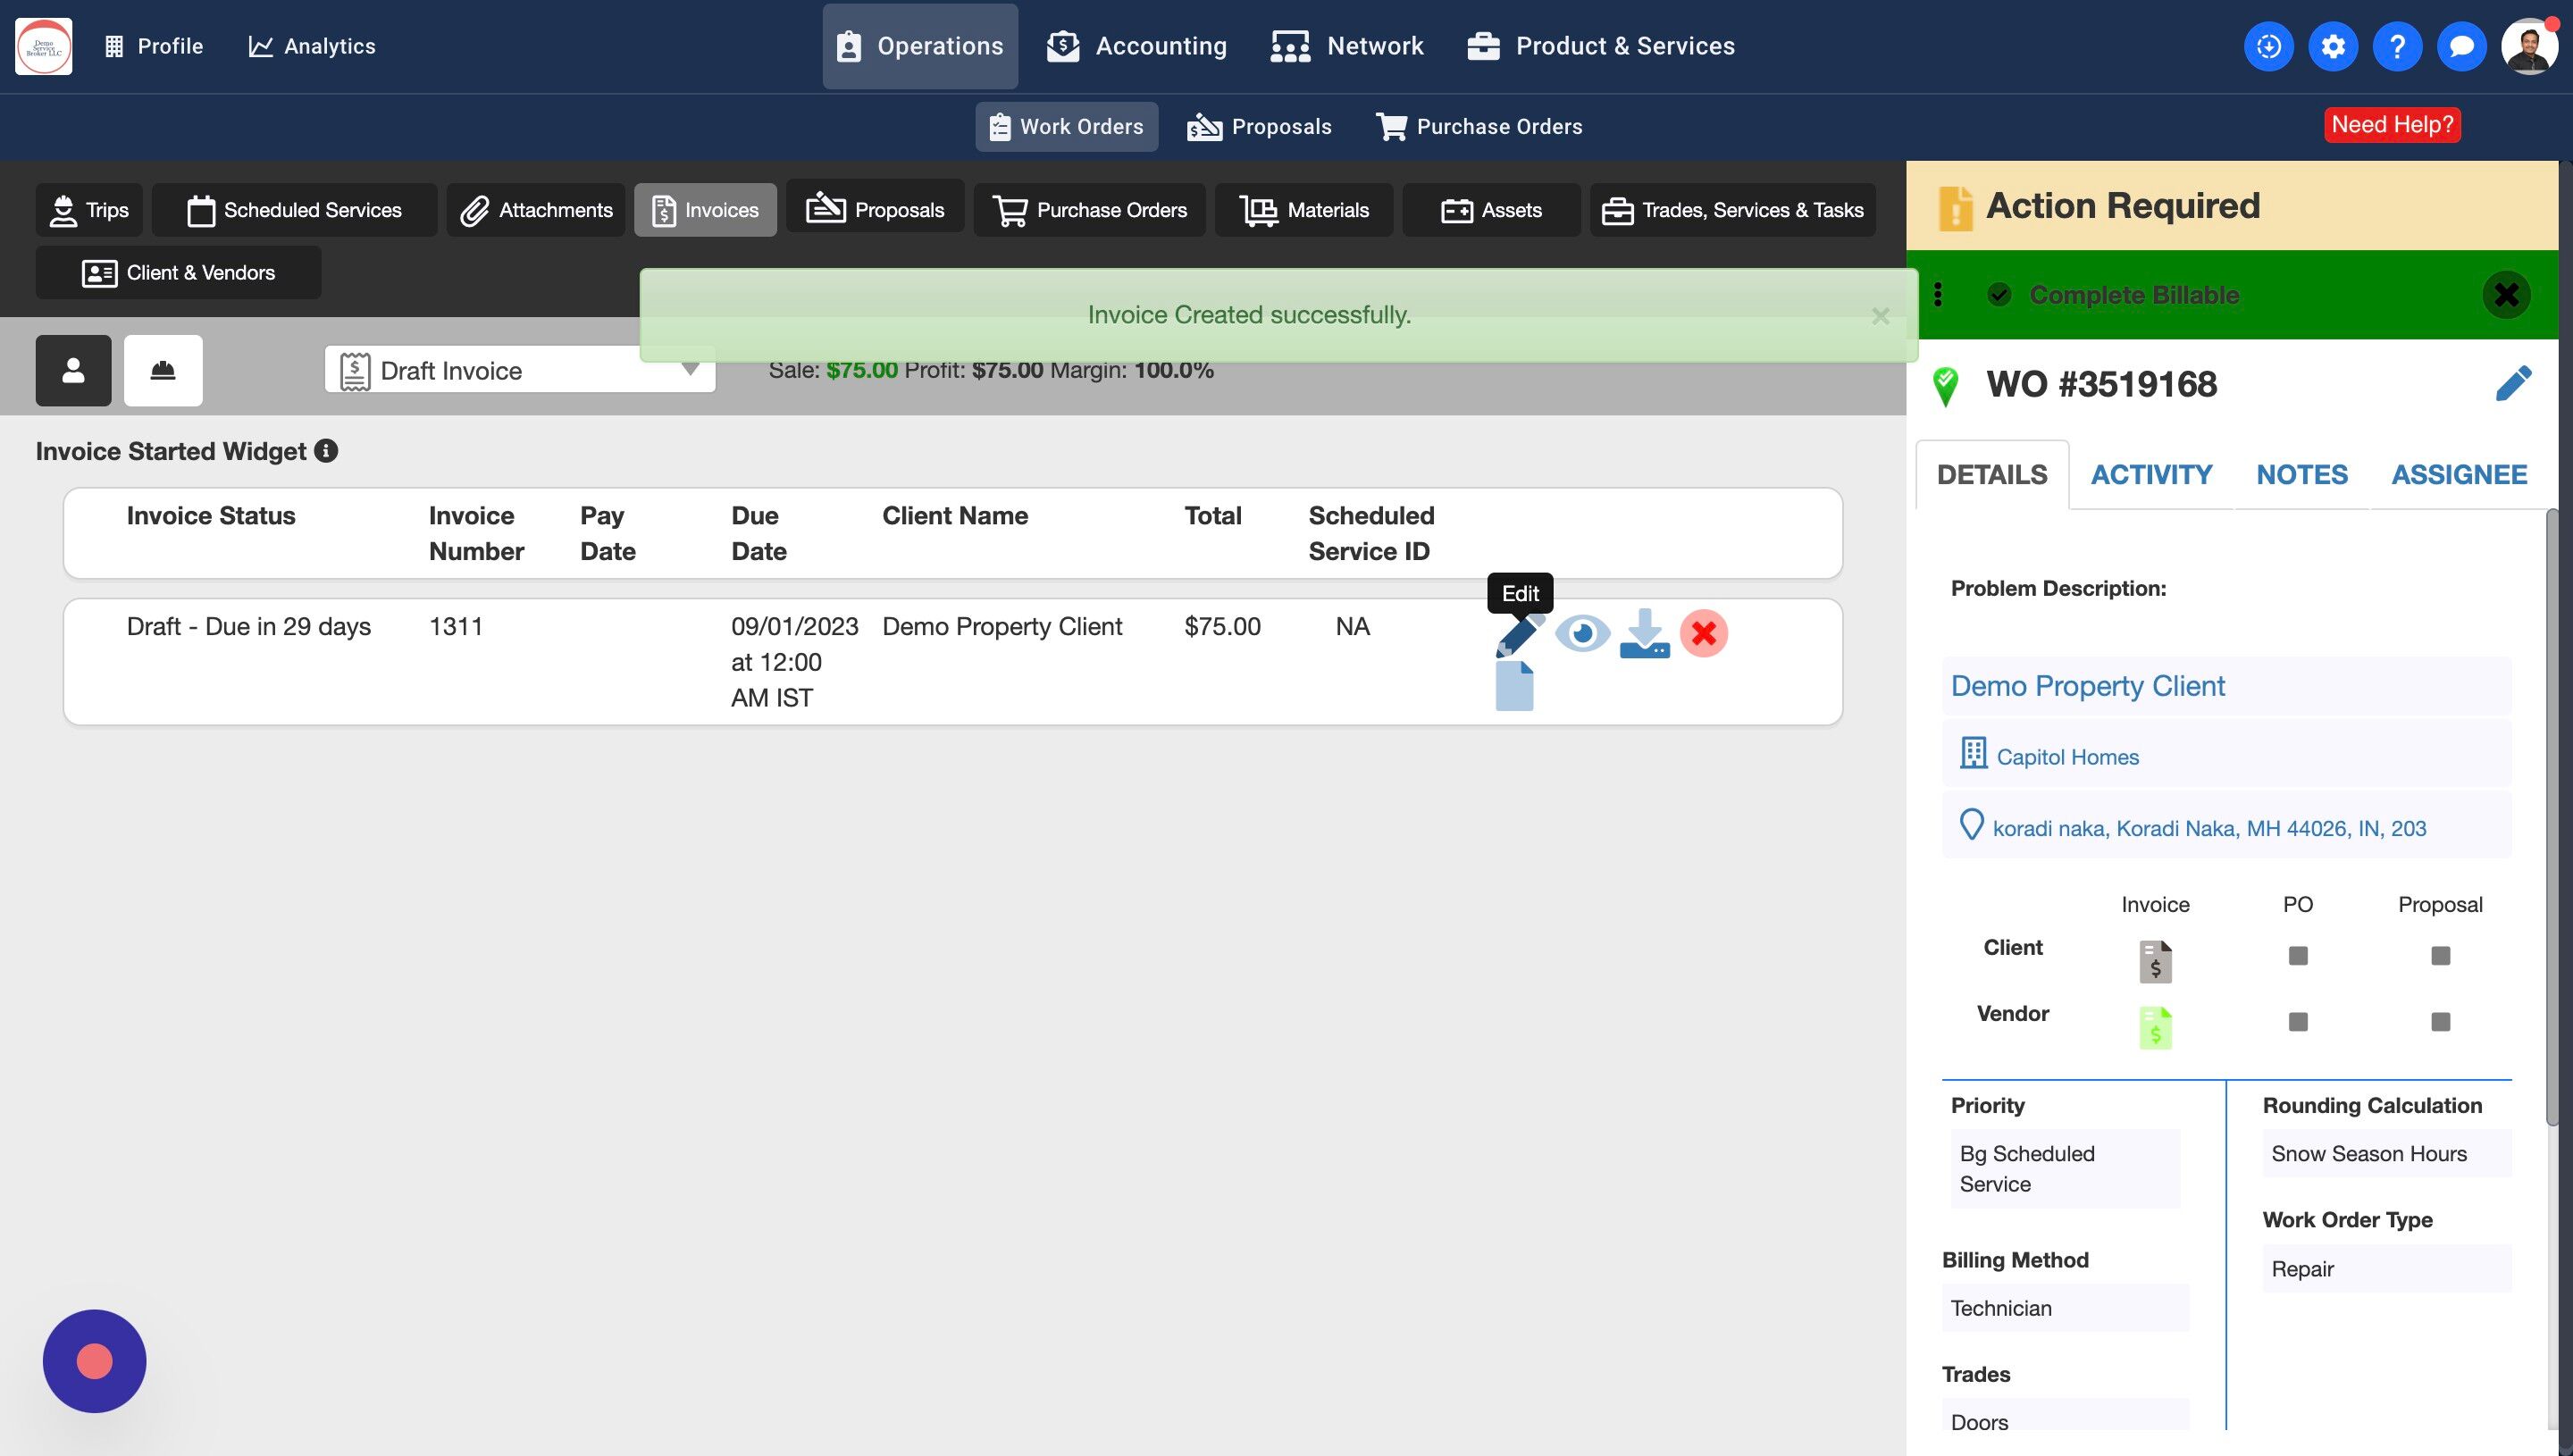
Task: Click the blue document icon in invoice row
Action: point(1514,686)
